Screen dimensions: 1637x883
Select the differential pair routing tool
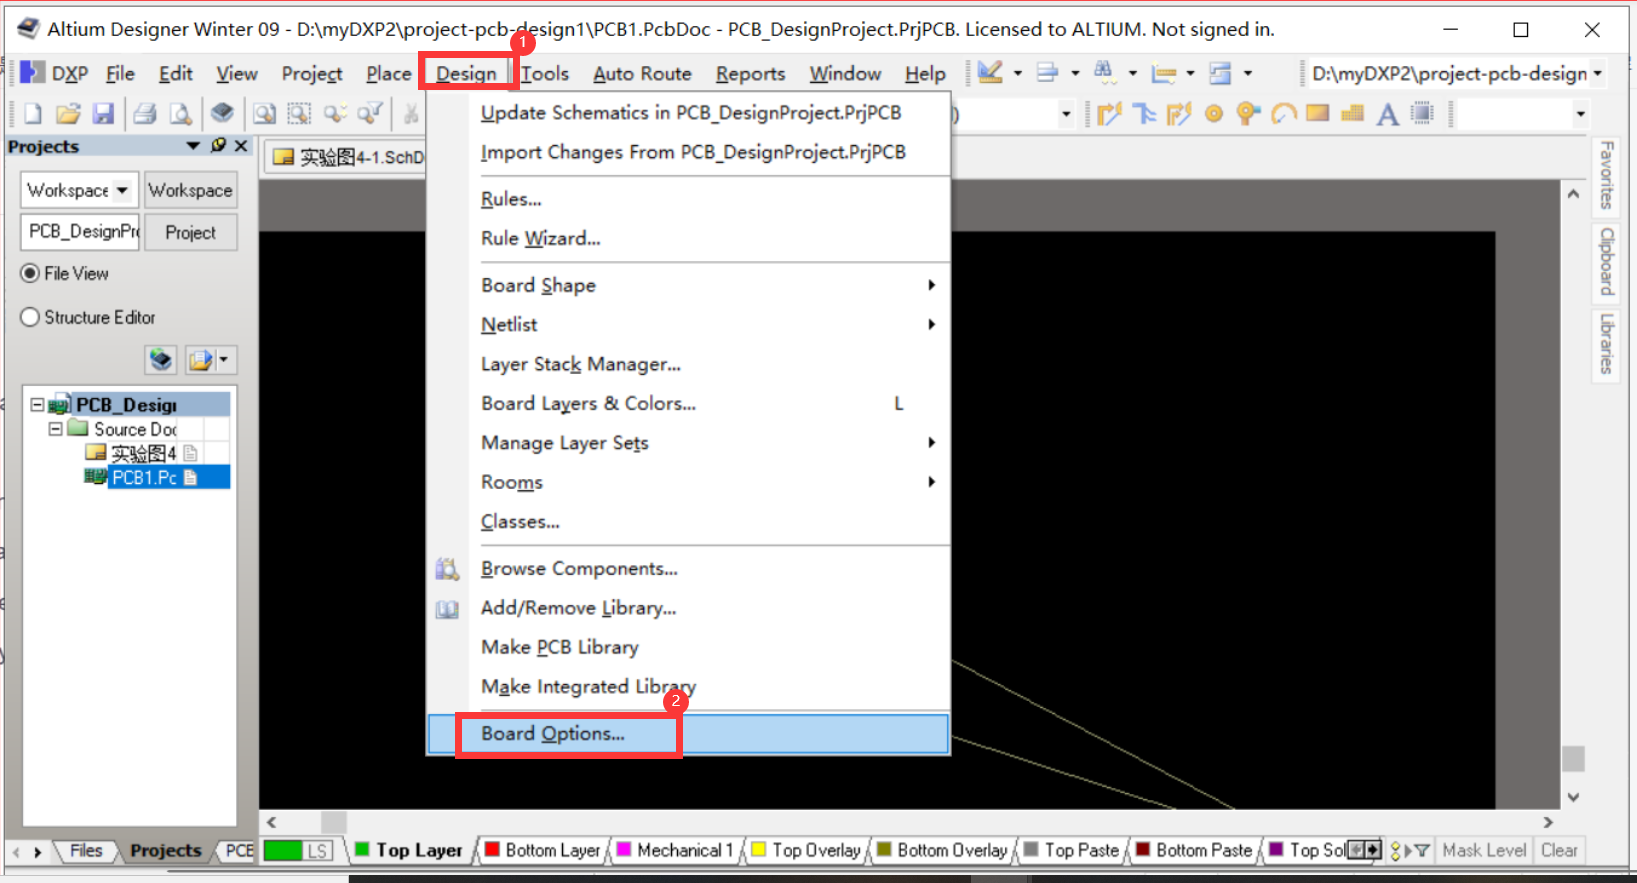(1179, 114)
